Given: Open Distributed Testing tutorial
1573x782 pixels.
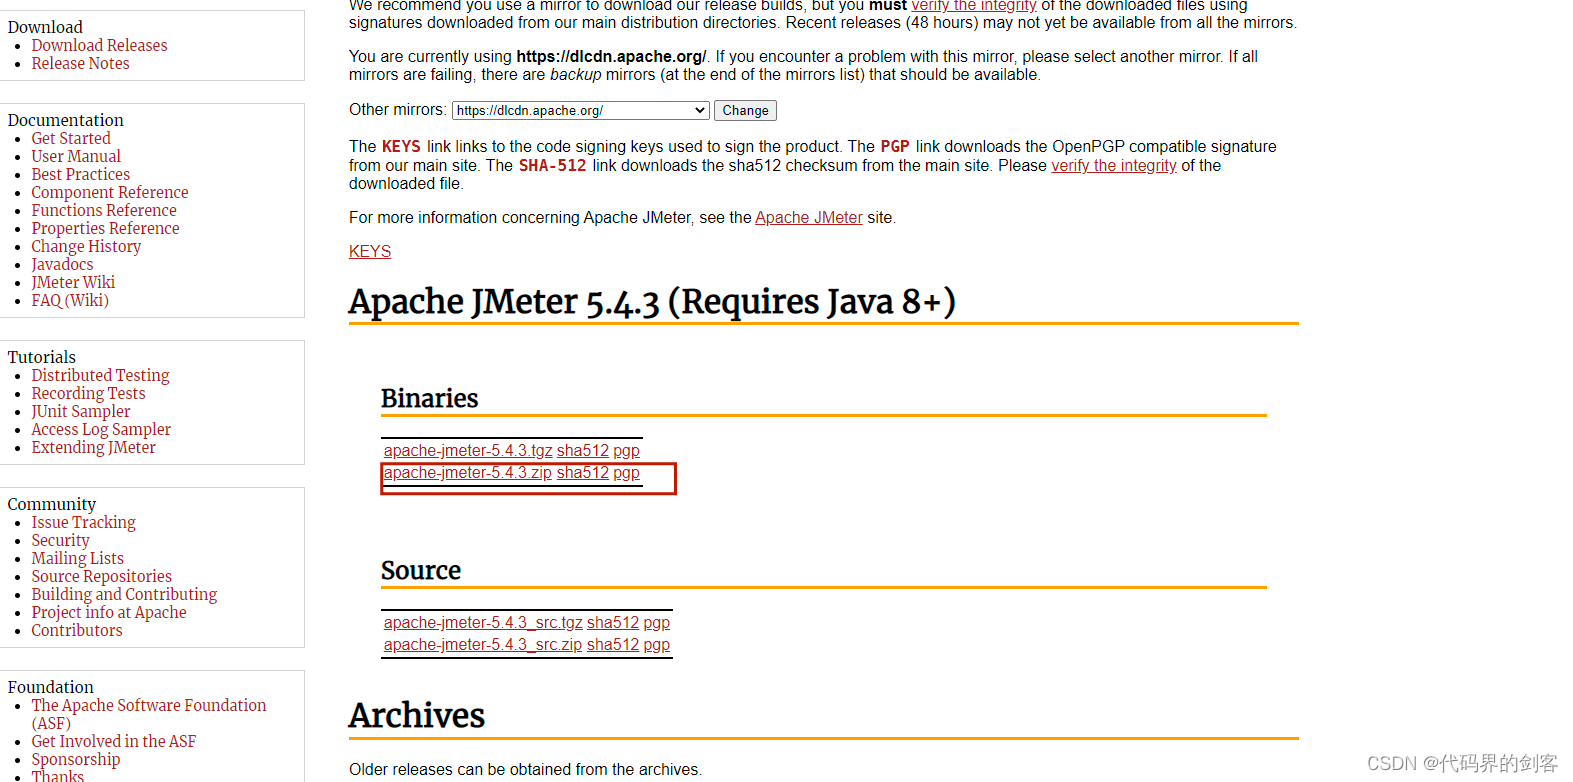Looking at the screenshot, I should [100, 375].
